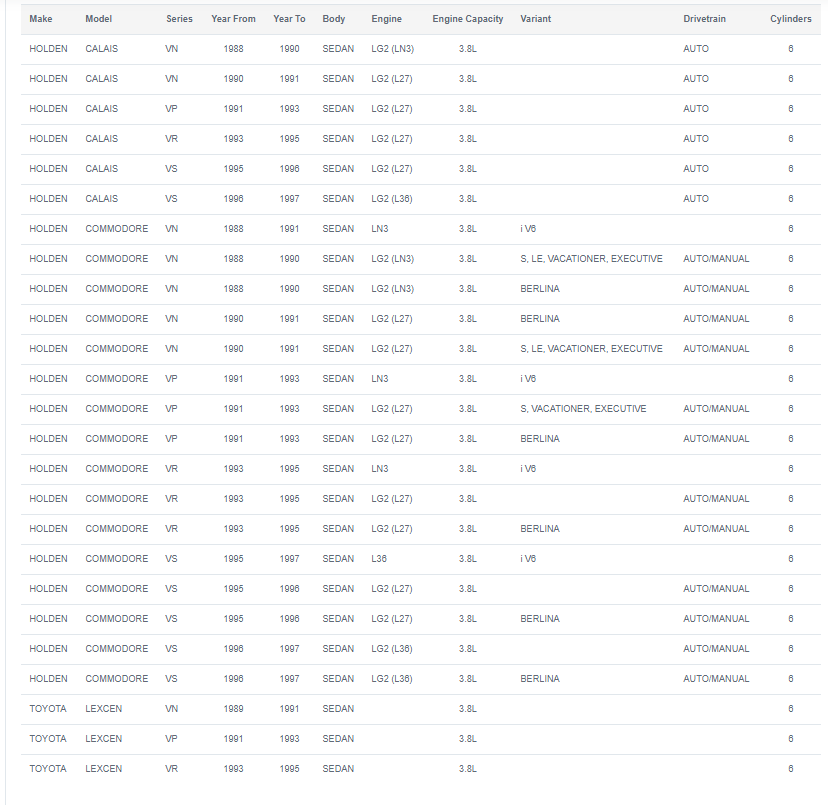Click 1989 Year From in Lexcen VN row
The width and height of the screenshot is (828, 805).
point(233,709)
